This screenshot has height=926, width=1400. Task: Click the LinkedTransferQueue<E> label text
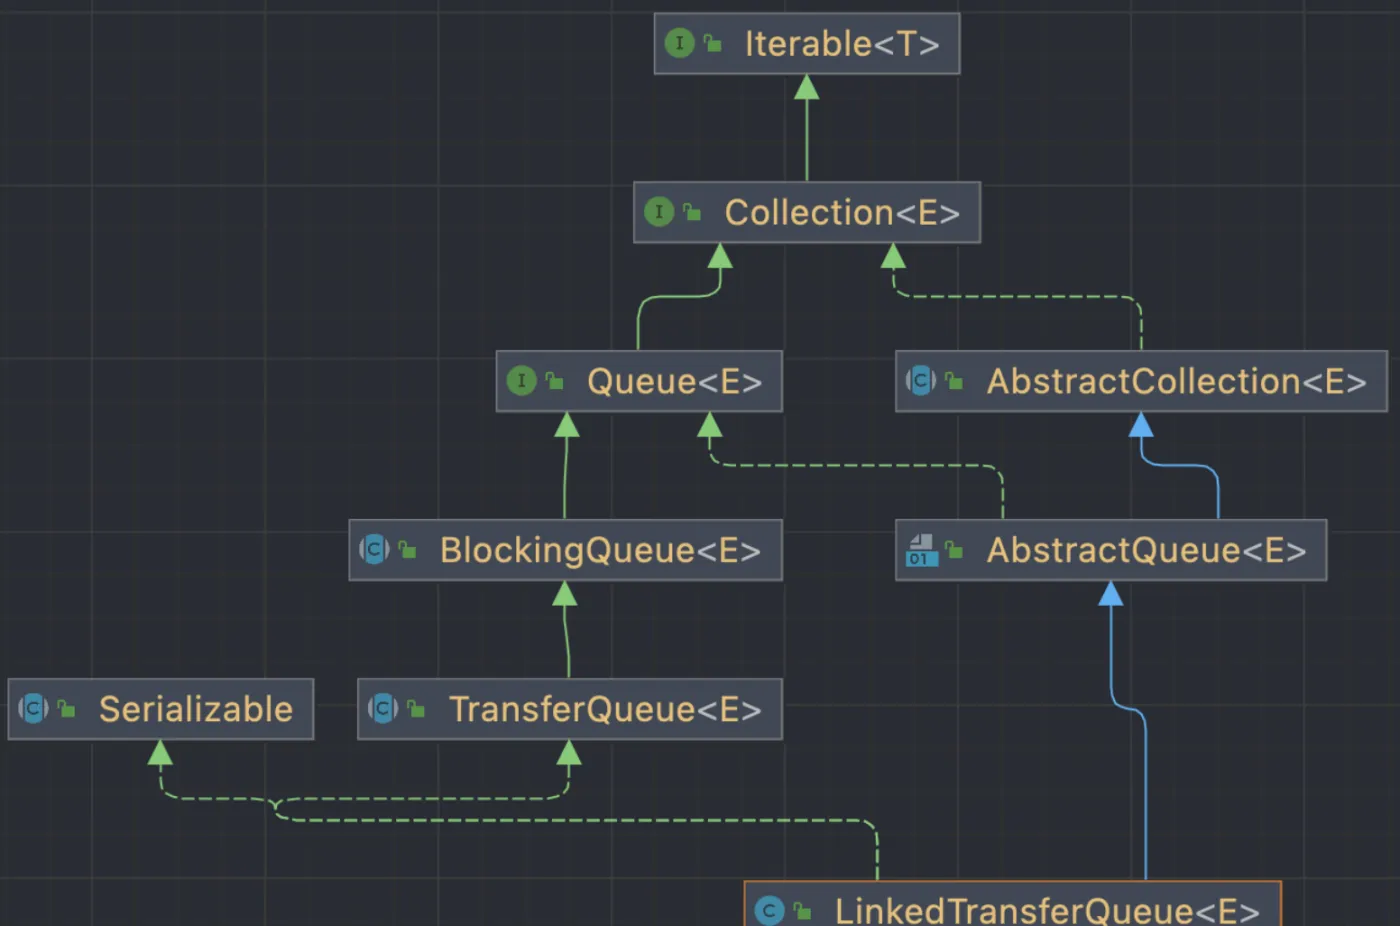[x=1047, y=910]
